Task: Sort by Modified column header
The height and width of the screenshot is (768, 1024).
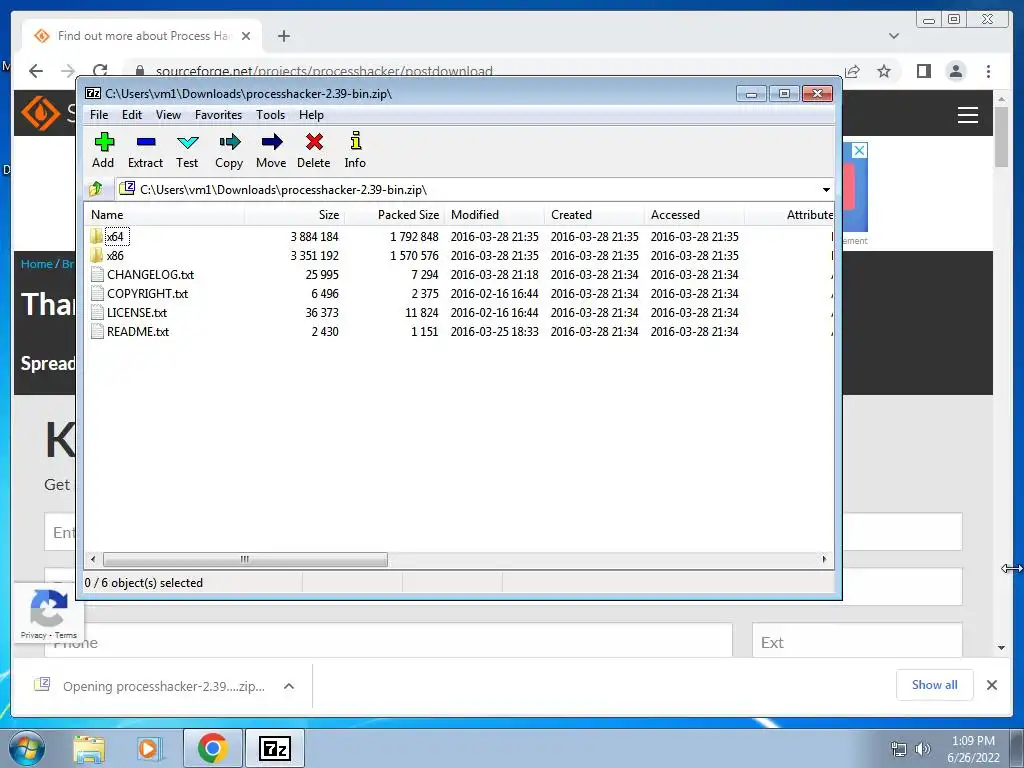Action: pyautogui.click(x=494, y=215)
